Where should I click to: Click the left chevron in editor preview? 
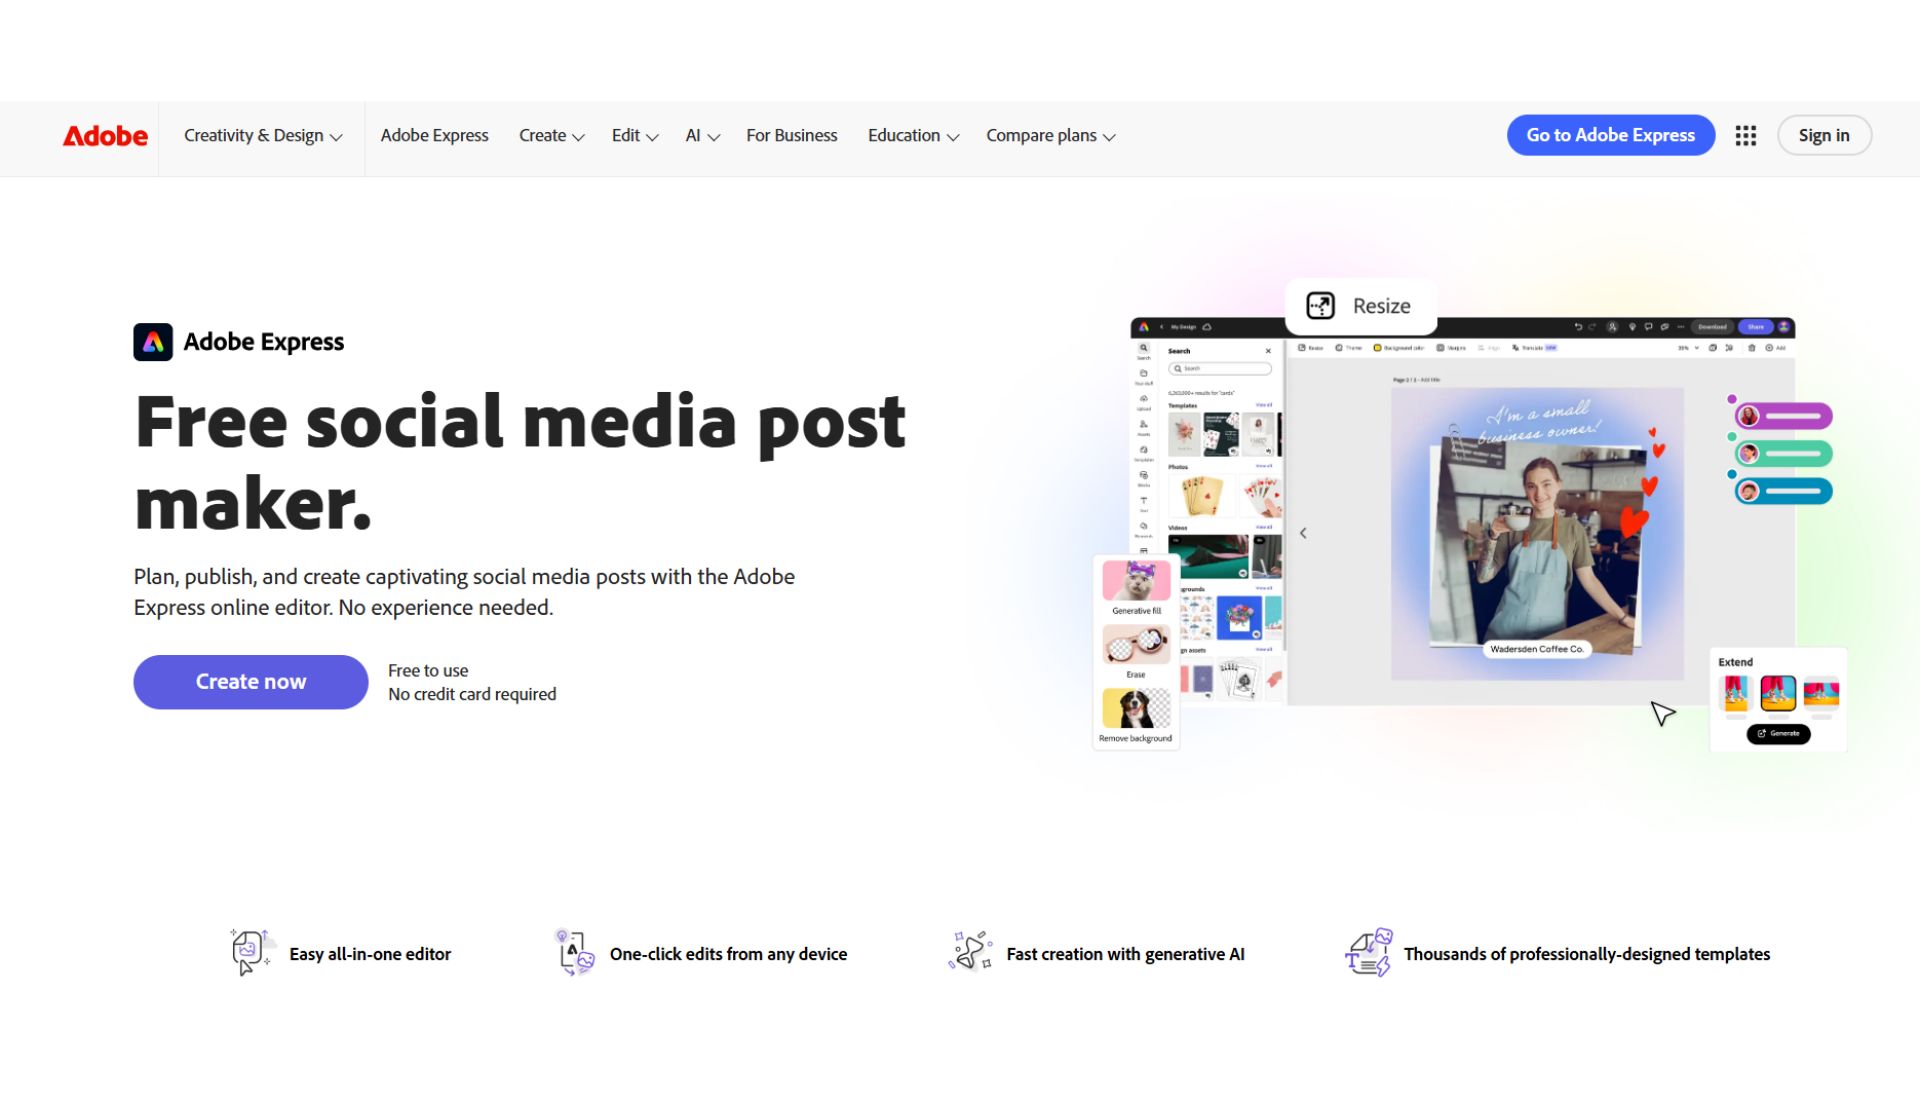(x=1303, y=533)
